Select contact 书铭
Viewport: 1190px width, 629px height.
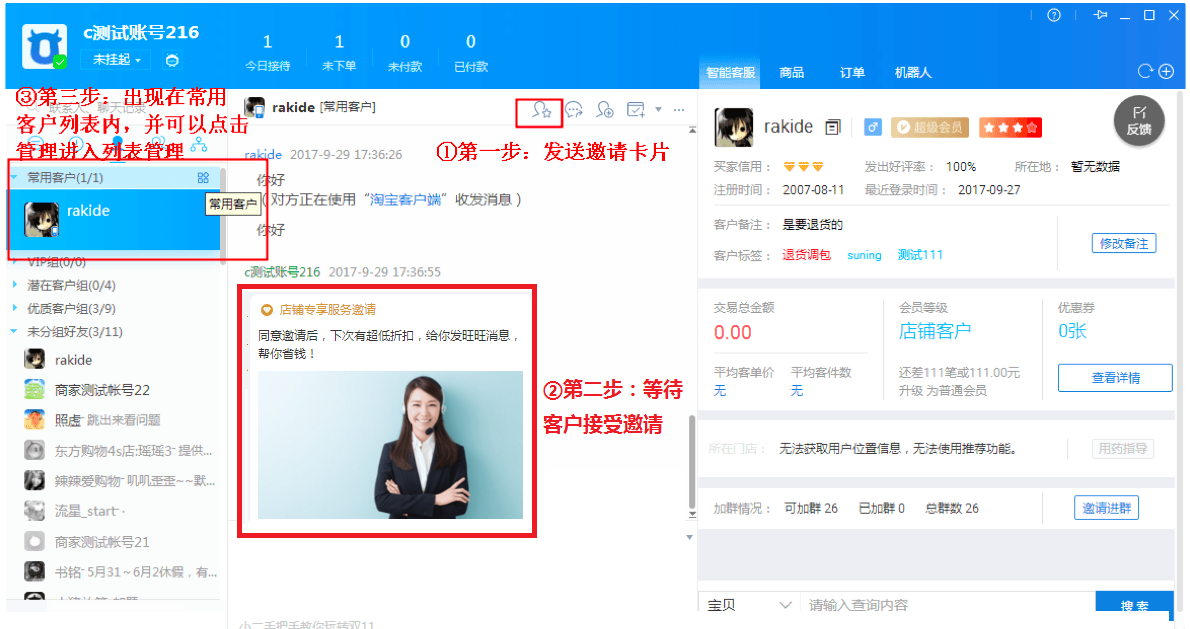(115, 572)
